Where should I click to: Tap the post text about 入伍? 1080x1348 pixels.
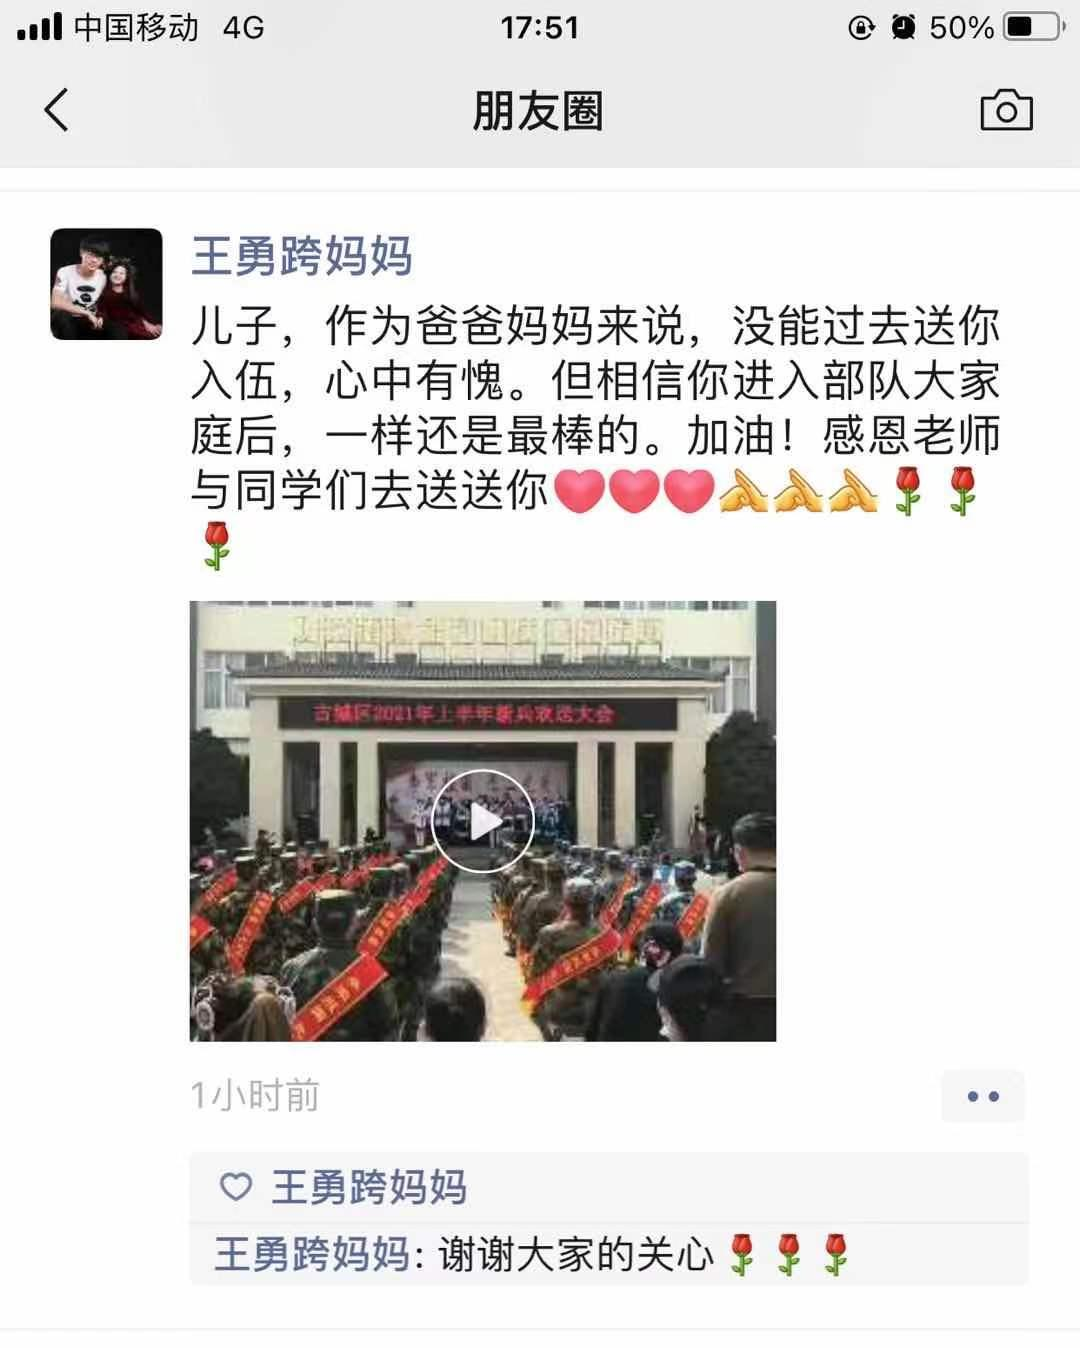pos(596,408)
